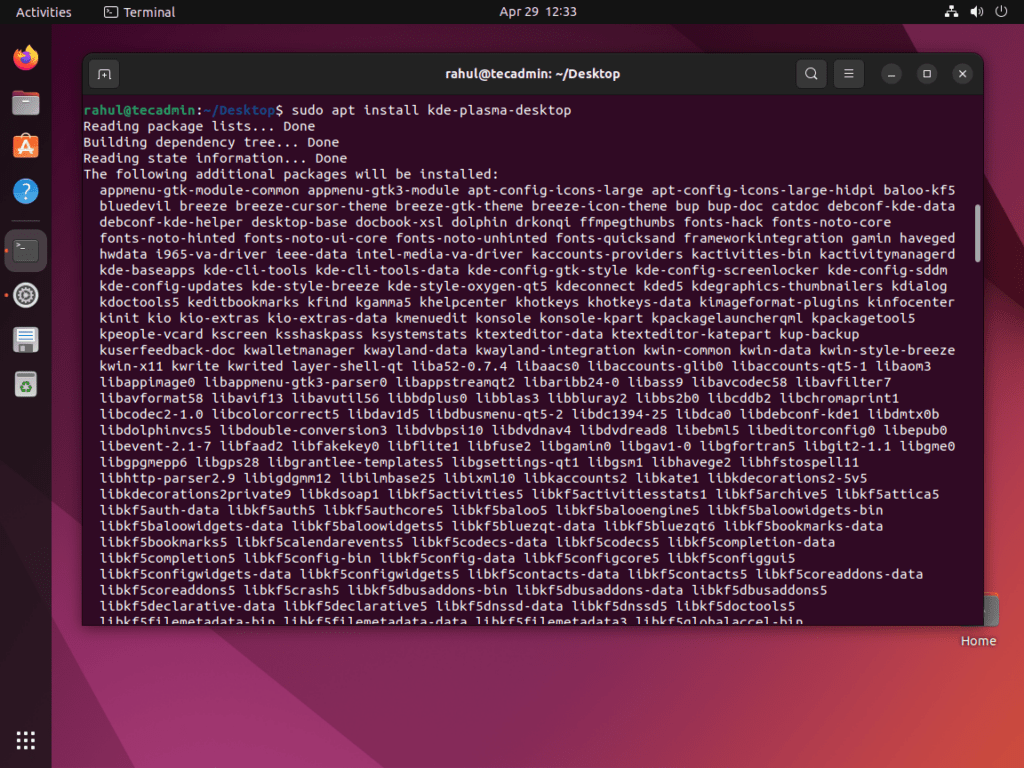Select the Terminal icon in the dock
Screen dimensions: 1024x768
25,251
